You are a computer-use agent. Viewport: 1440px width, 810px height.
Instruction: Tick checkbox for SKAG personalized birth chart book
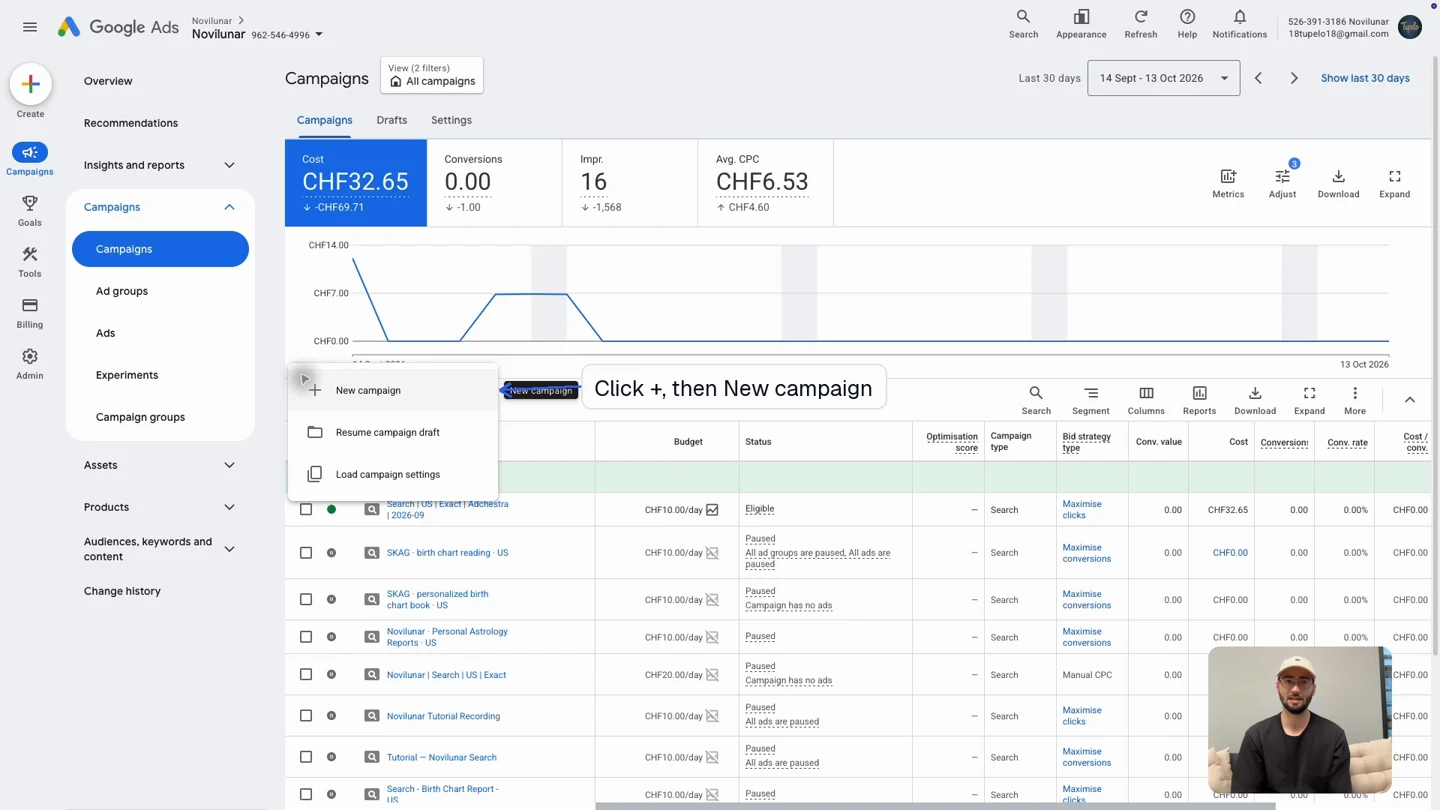(306, 599)
